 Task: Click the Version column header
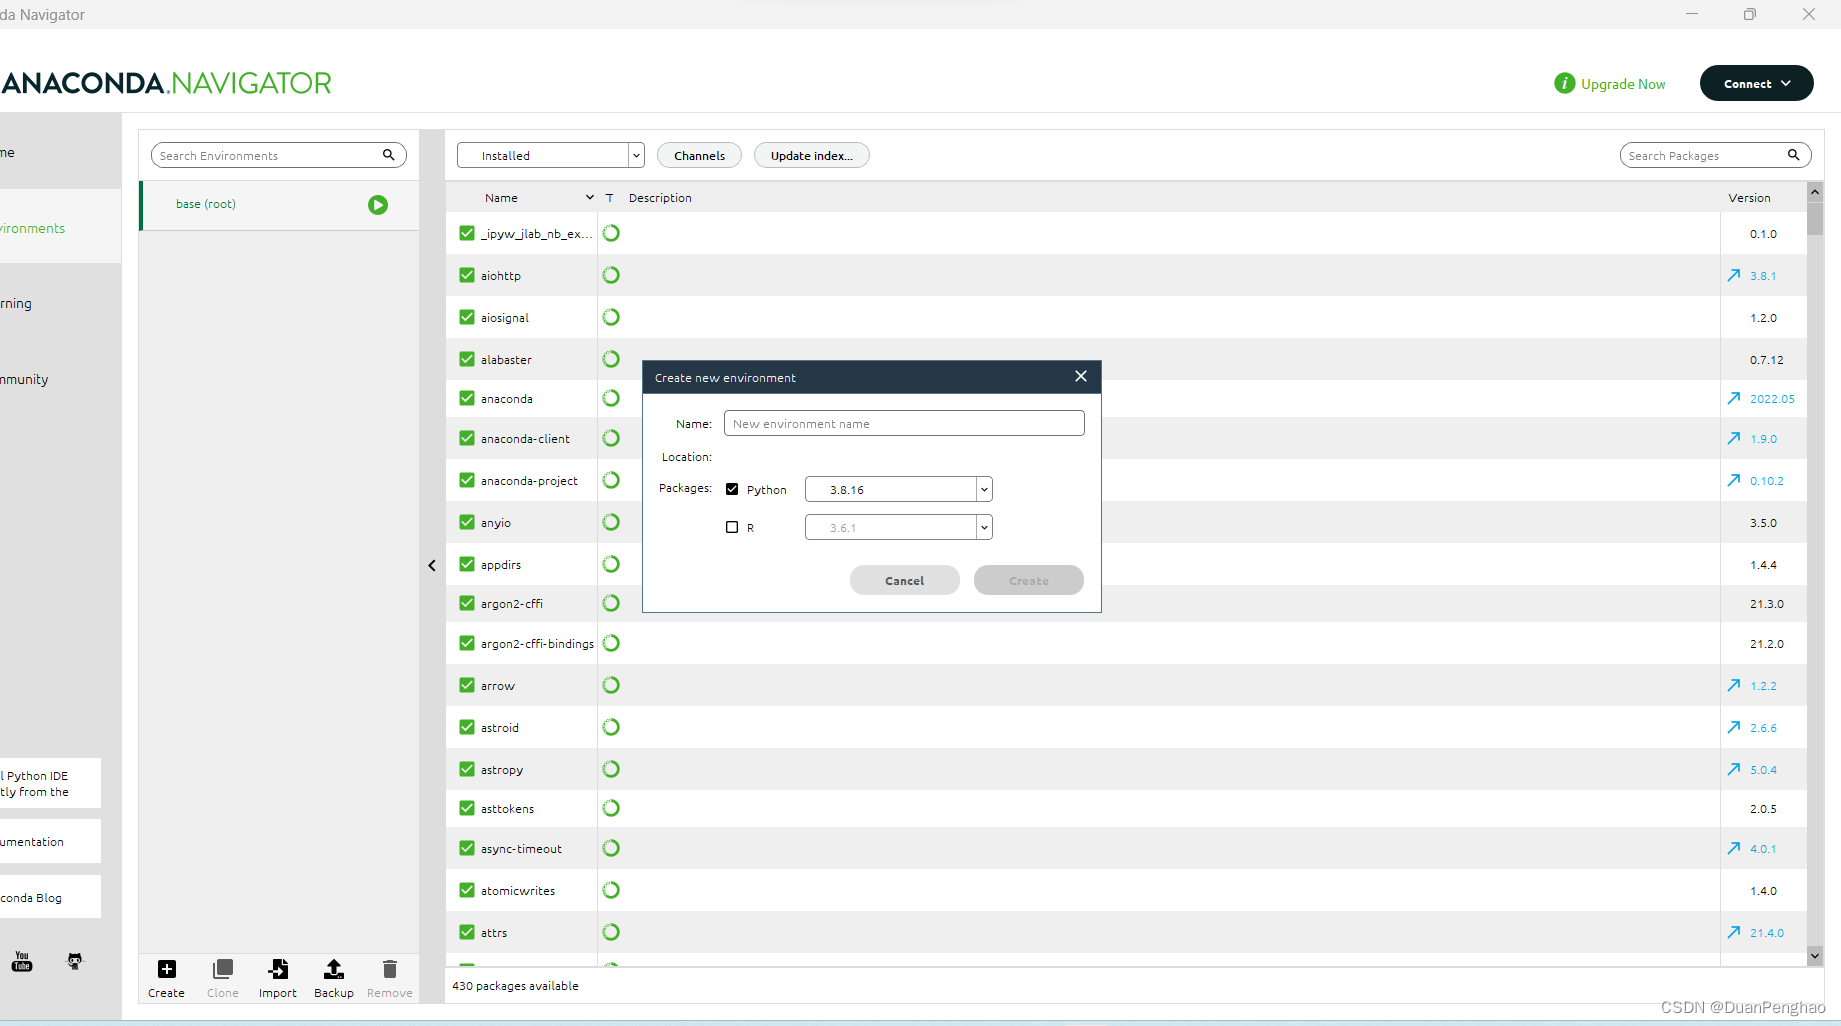click(x=1749, y=198)
